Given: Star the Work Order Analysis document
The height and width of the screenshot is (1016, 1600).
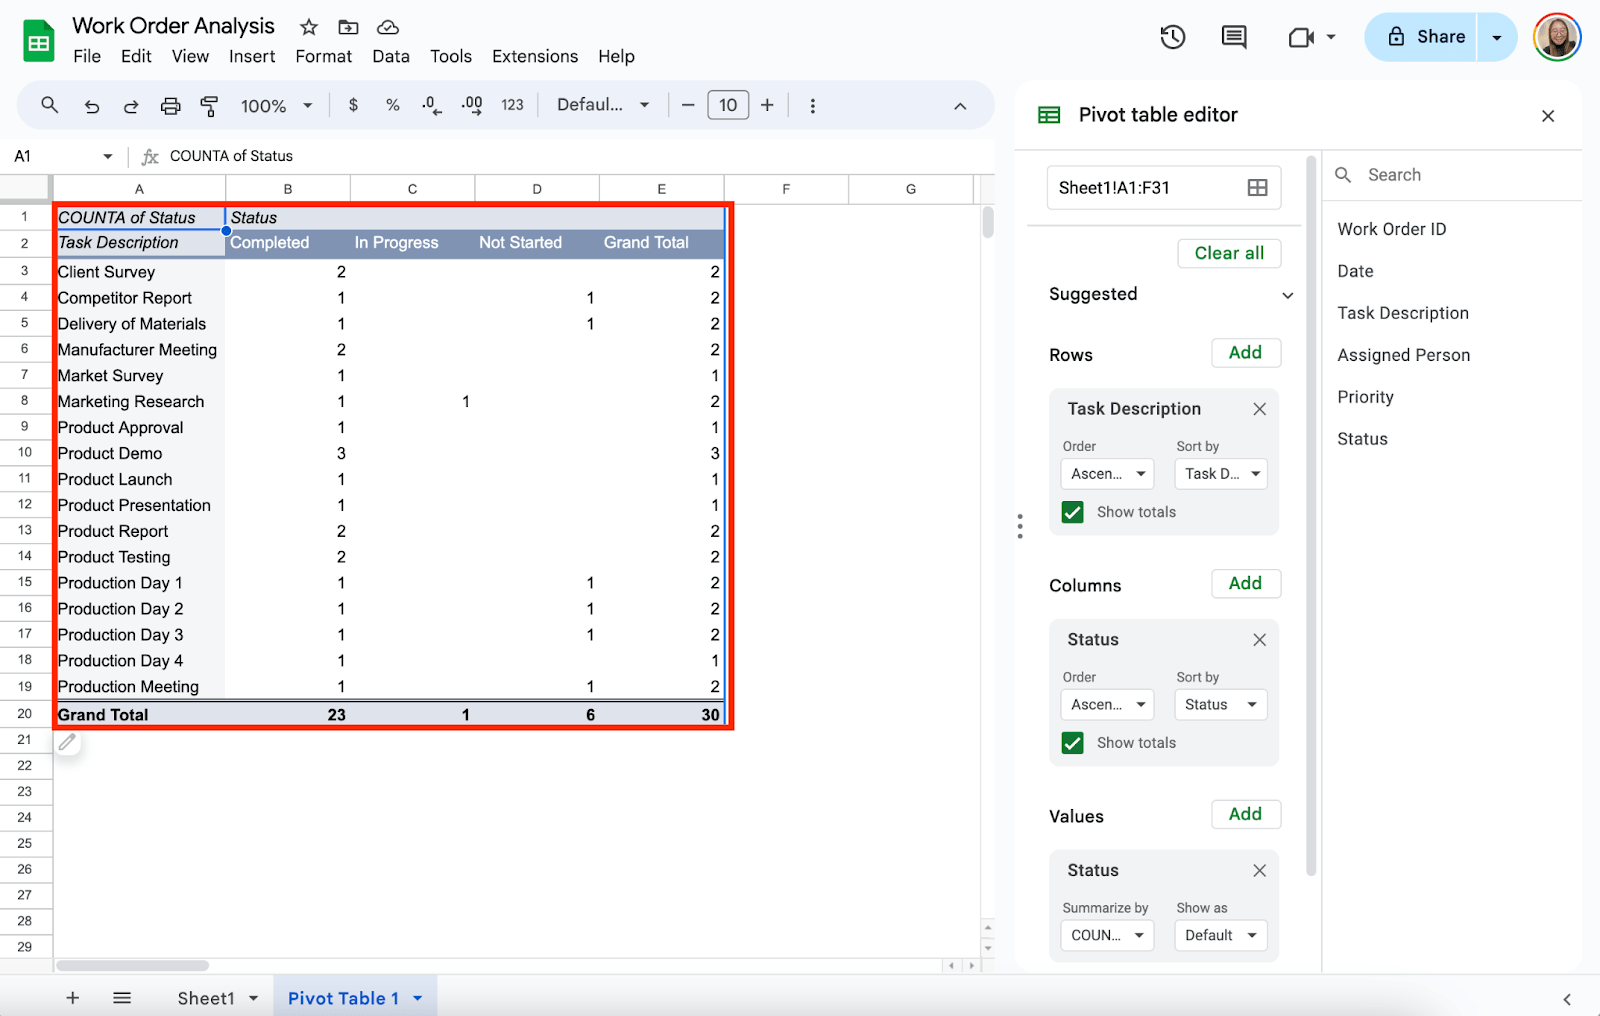Looking at the screenshot, I should 309,27.
